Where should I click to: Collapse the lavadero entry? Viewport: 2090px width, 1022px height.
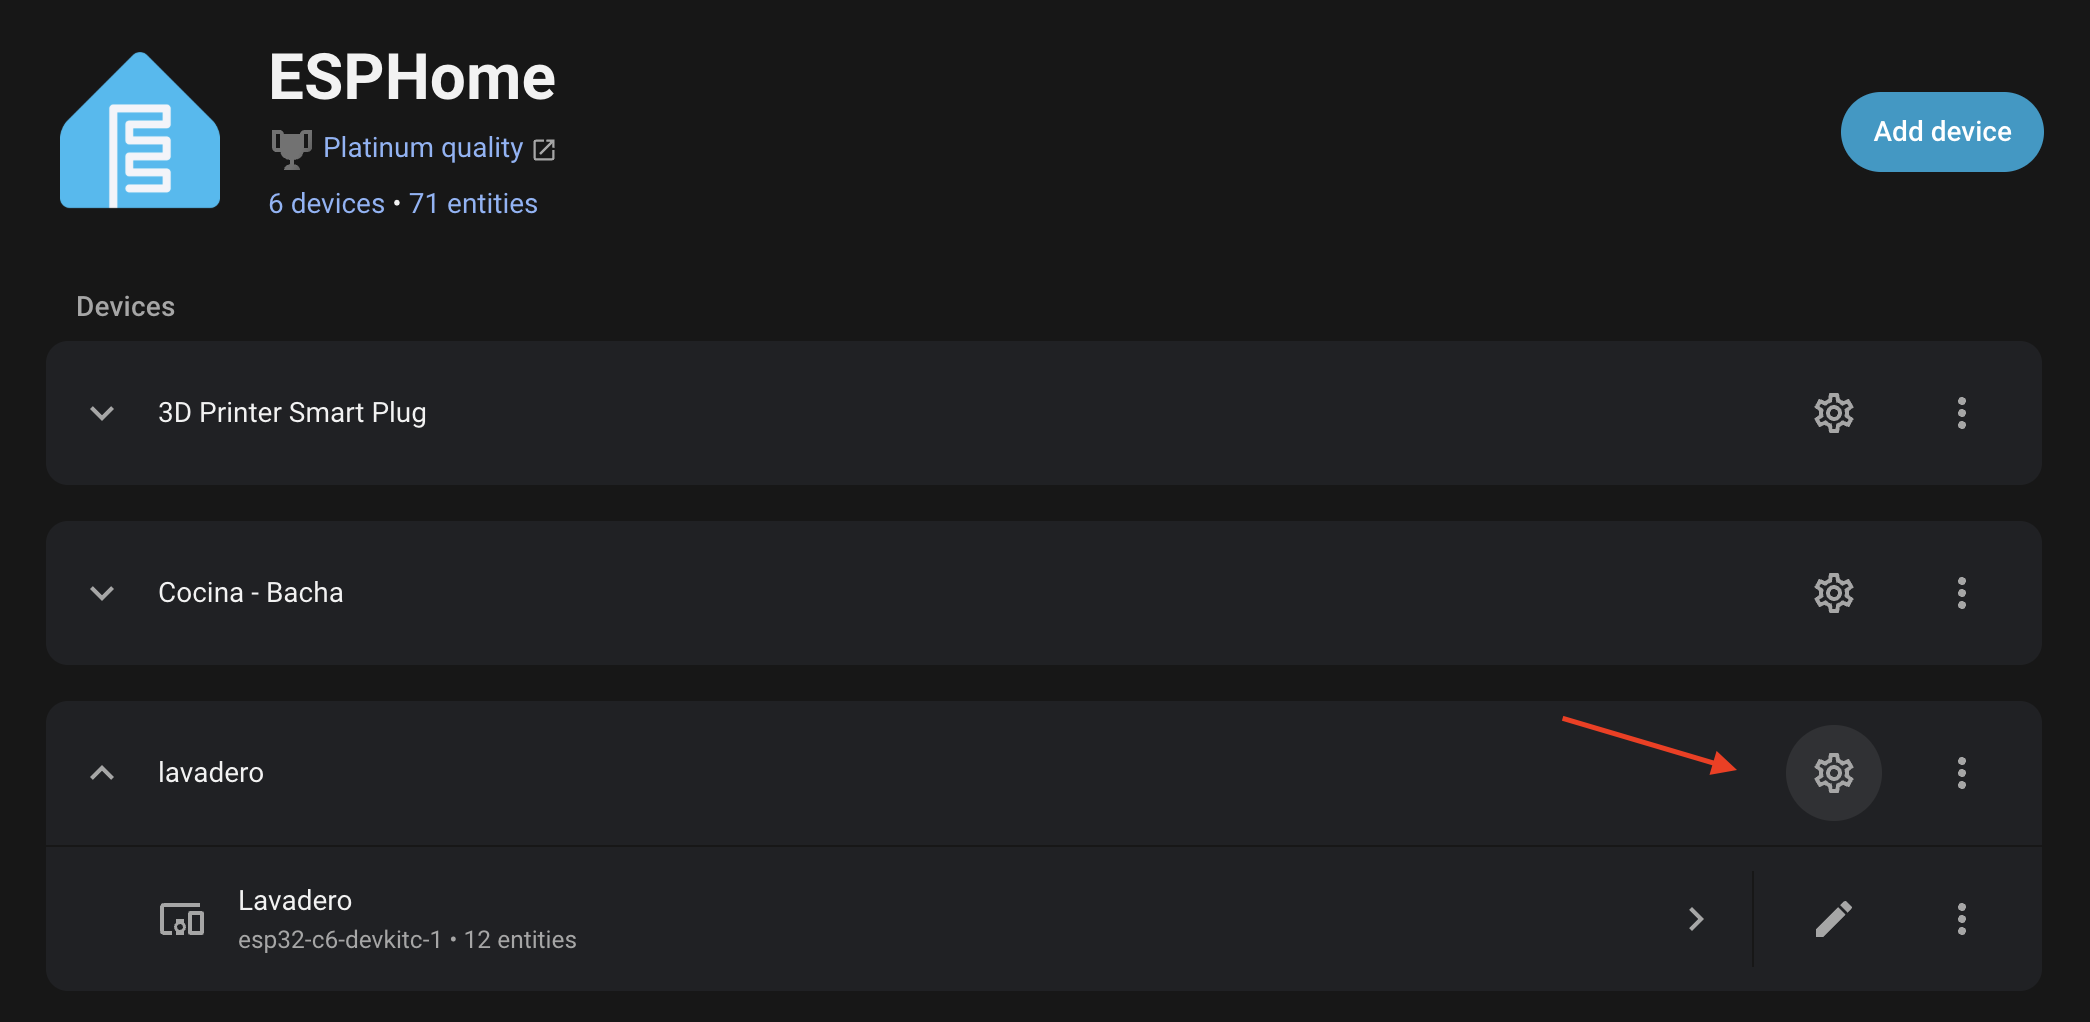102,773
